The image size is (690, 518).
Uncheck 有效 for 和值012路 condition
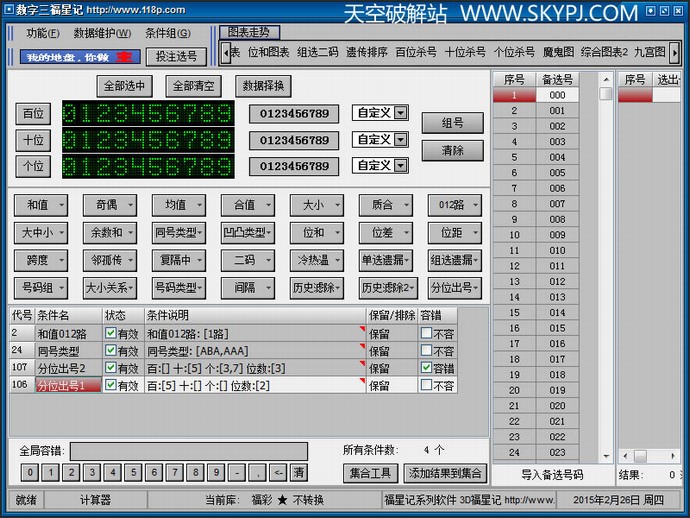[111, 334]
